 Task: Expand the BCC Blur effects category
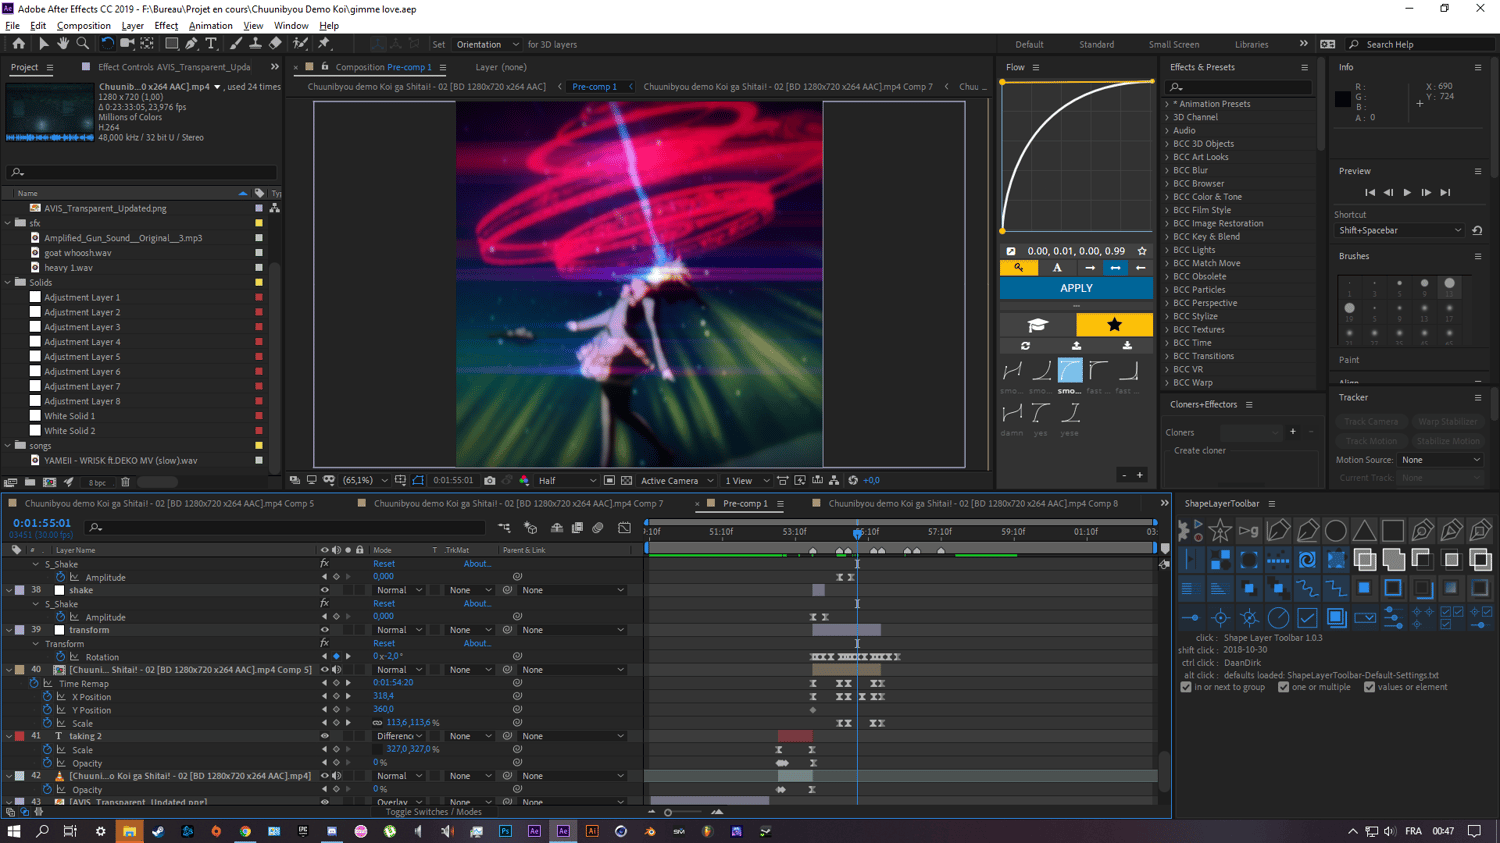pos(1167,170)
